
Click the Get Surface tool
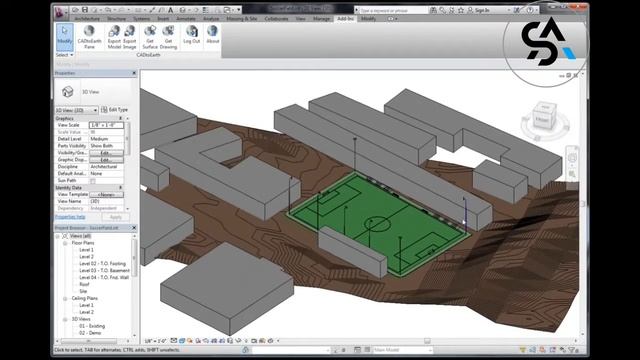coord(150,37)
